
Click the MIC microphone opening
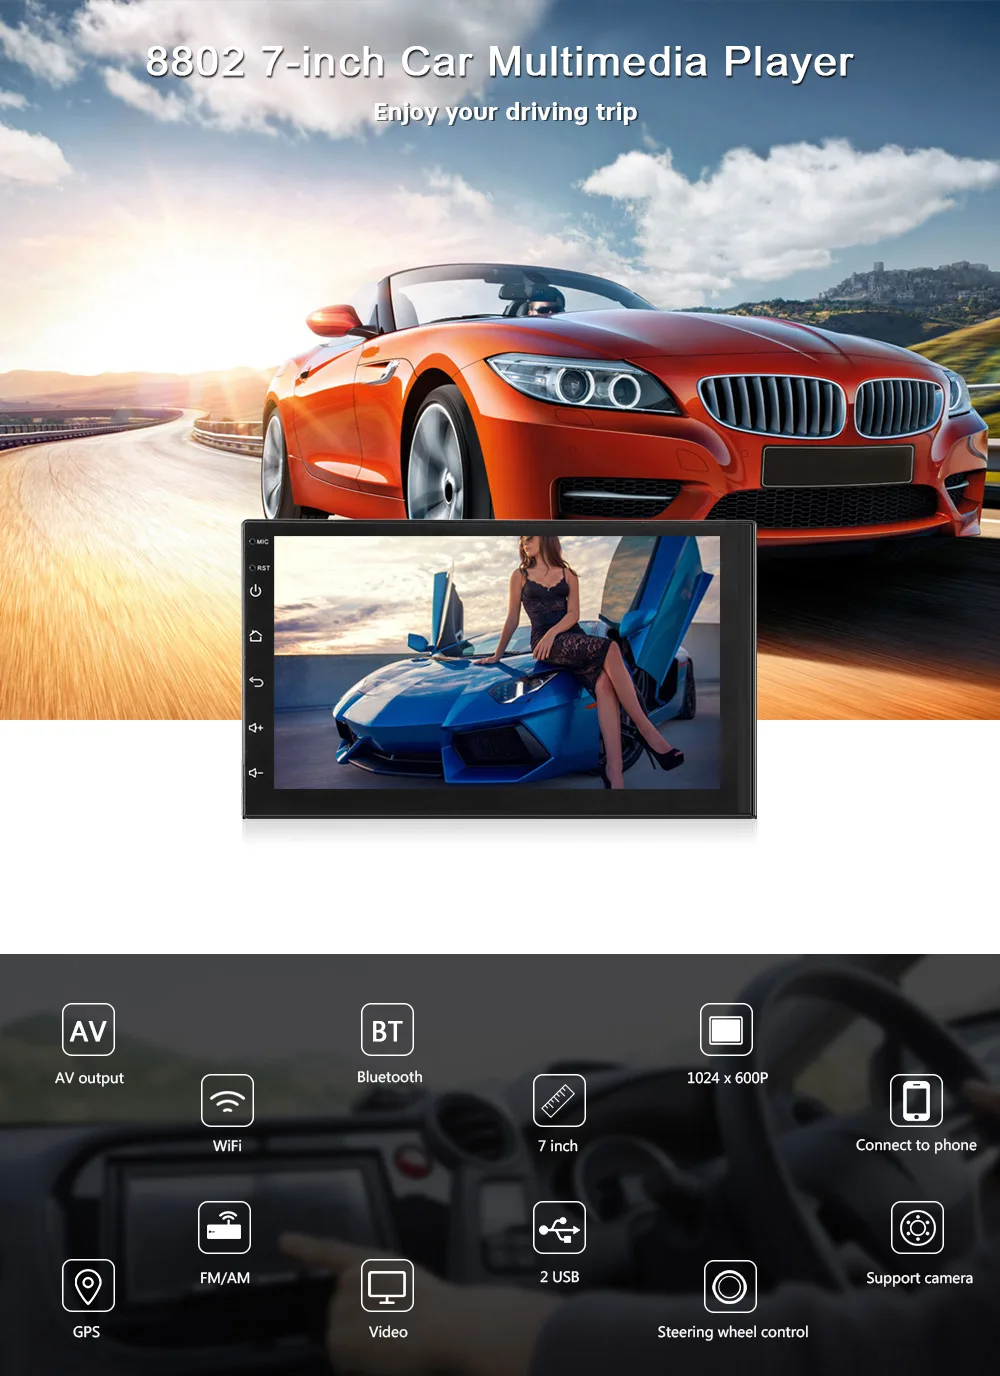[253, 542]
